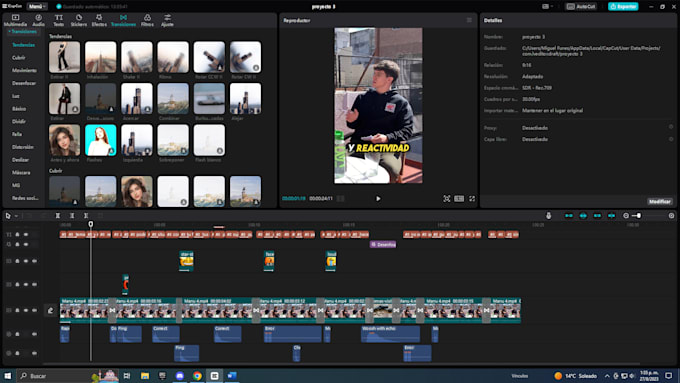Enter fullscreen preview mode
Image resolution: width=680 pixels, height=383 pixels.
472,199
